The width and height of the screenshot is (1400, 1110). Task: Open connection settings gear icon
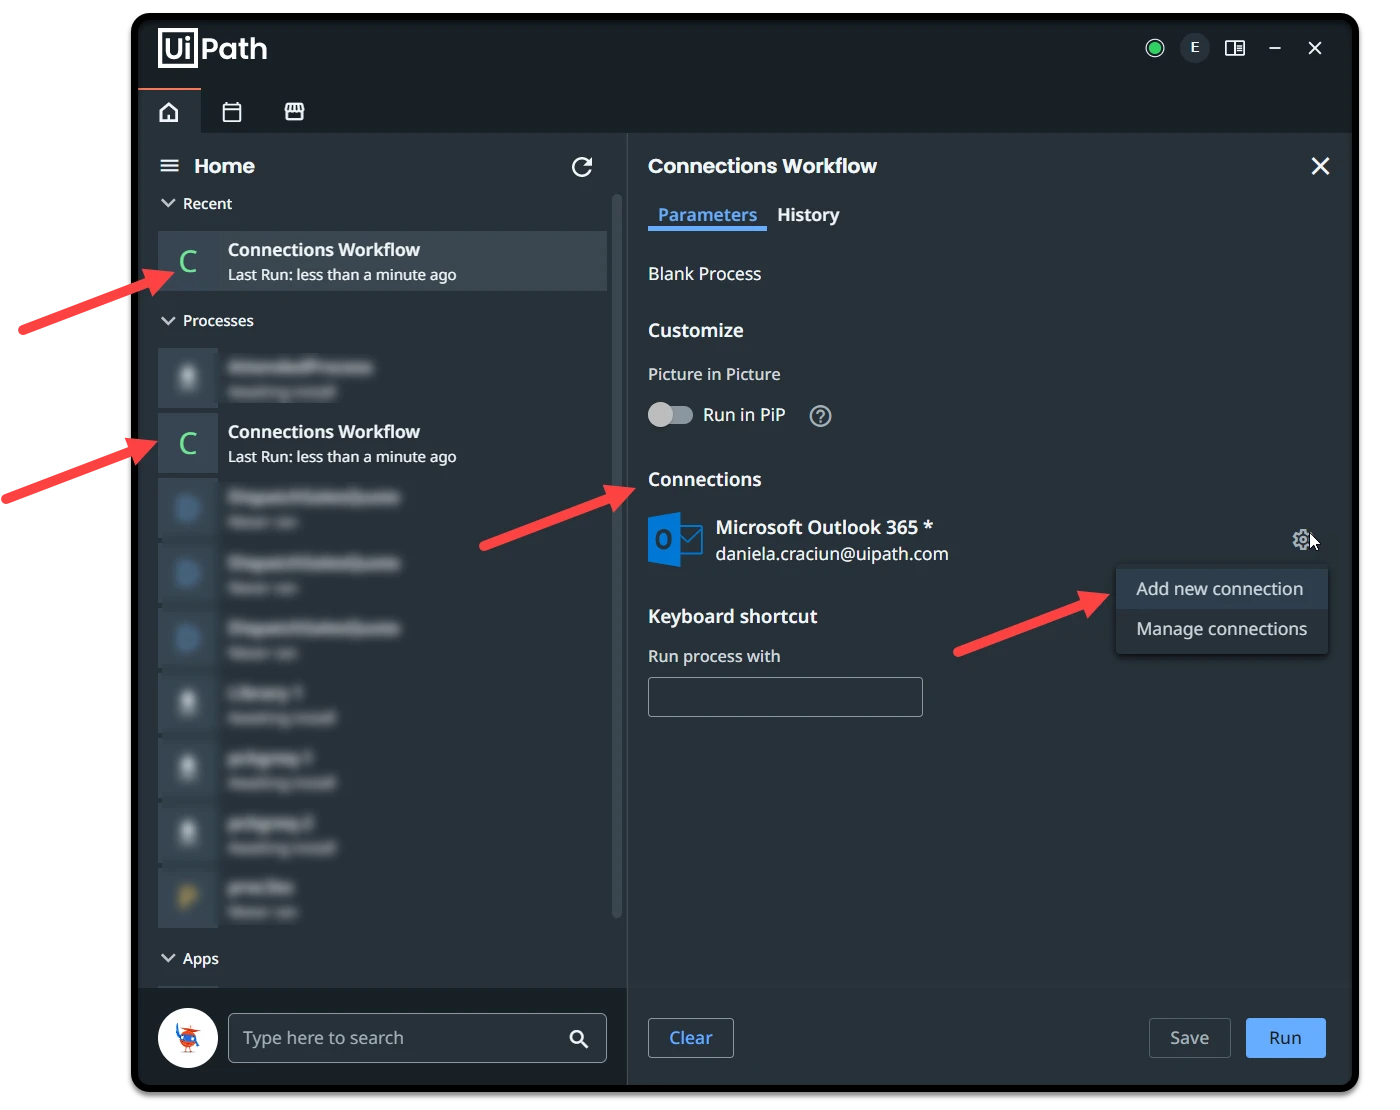(x=1301, y=540)
